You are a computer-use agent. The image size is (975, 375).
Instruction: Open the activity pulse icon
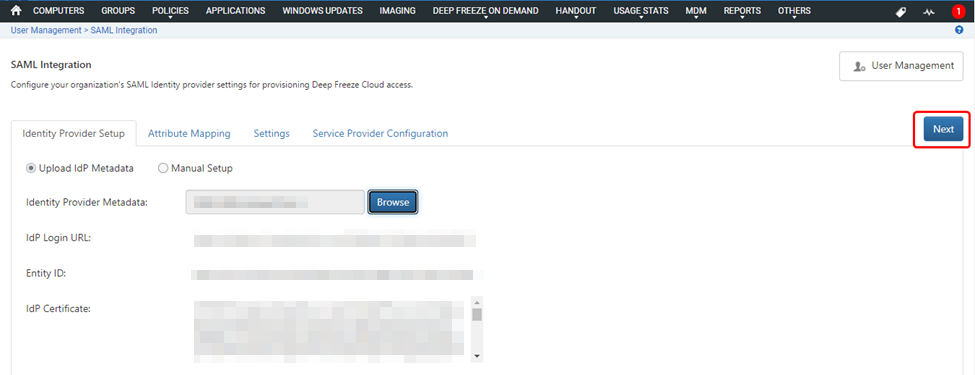pyautogui.click(x=929, y=12)
